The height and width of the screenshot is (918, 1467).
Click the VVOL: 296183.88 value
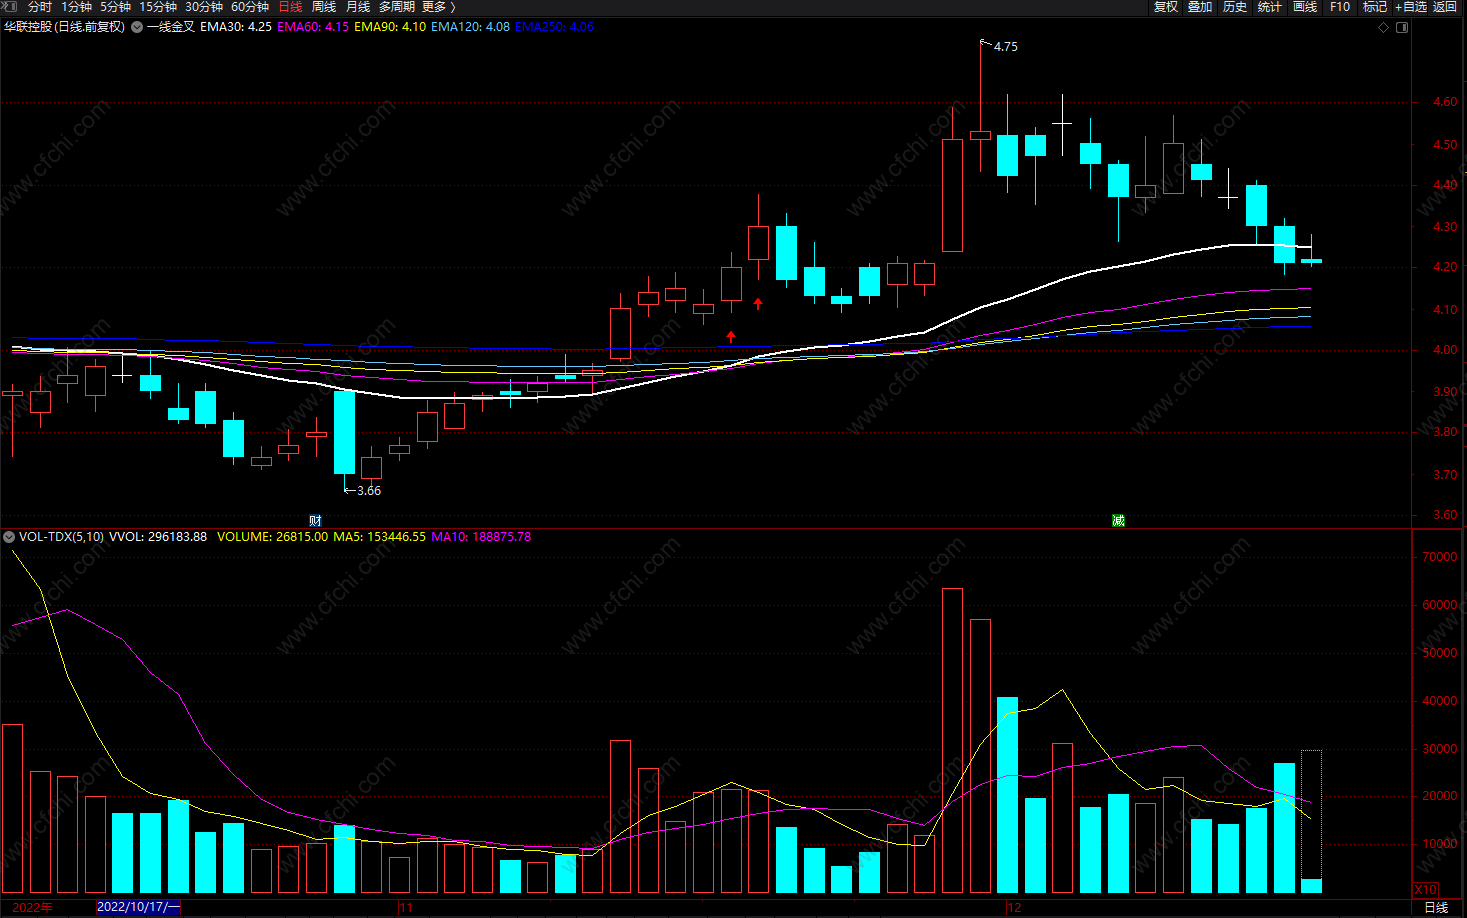point(158,537)
